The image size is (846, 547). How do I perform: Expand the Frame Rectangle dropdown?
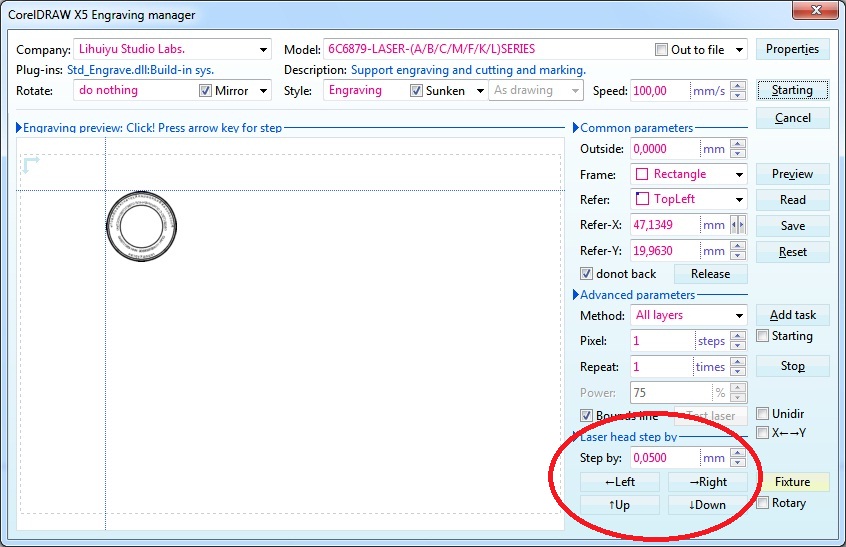[738, 174]
